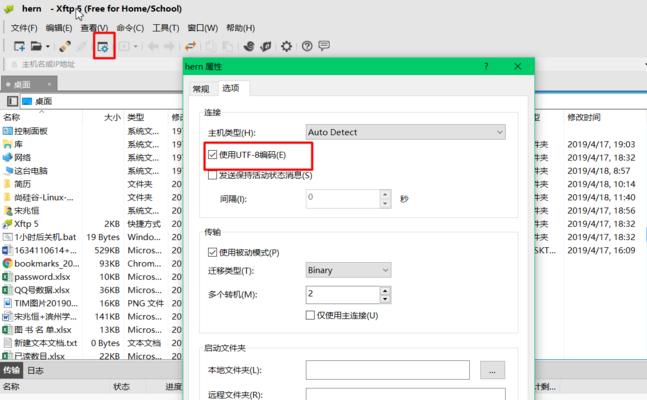Screen dimensions: 647x400
Task: Open the 文件(F) menu
Action: [x=24, y=28]
